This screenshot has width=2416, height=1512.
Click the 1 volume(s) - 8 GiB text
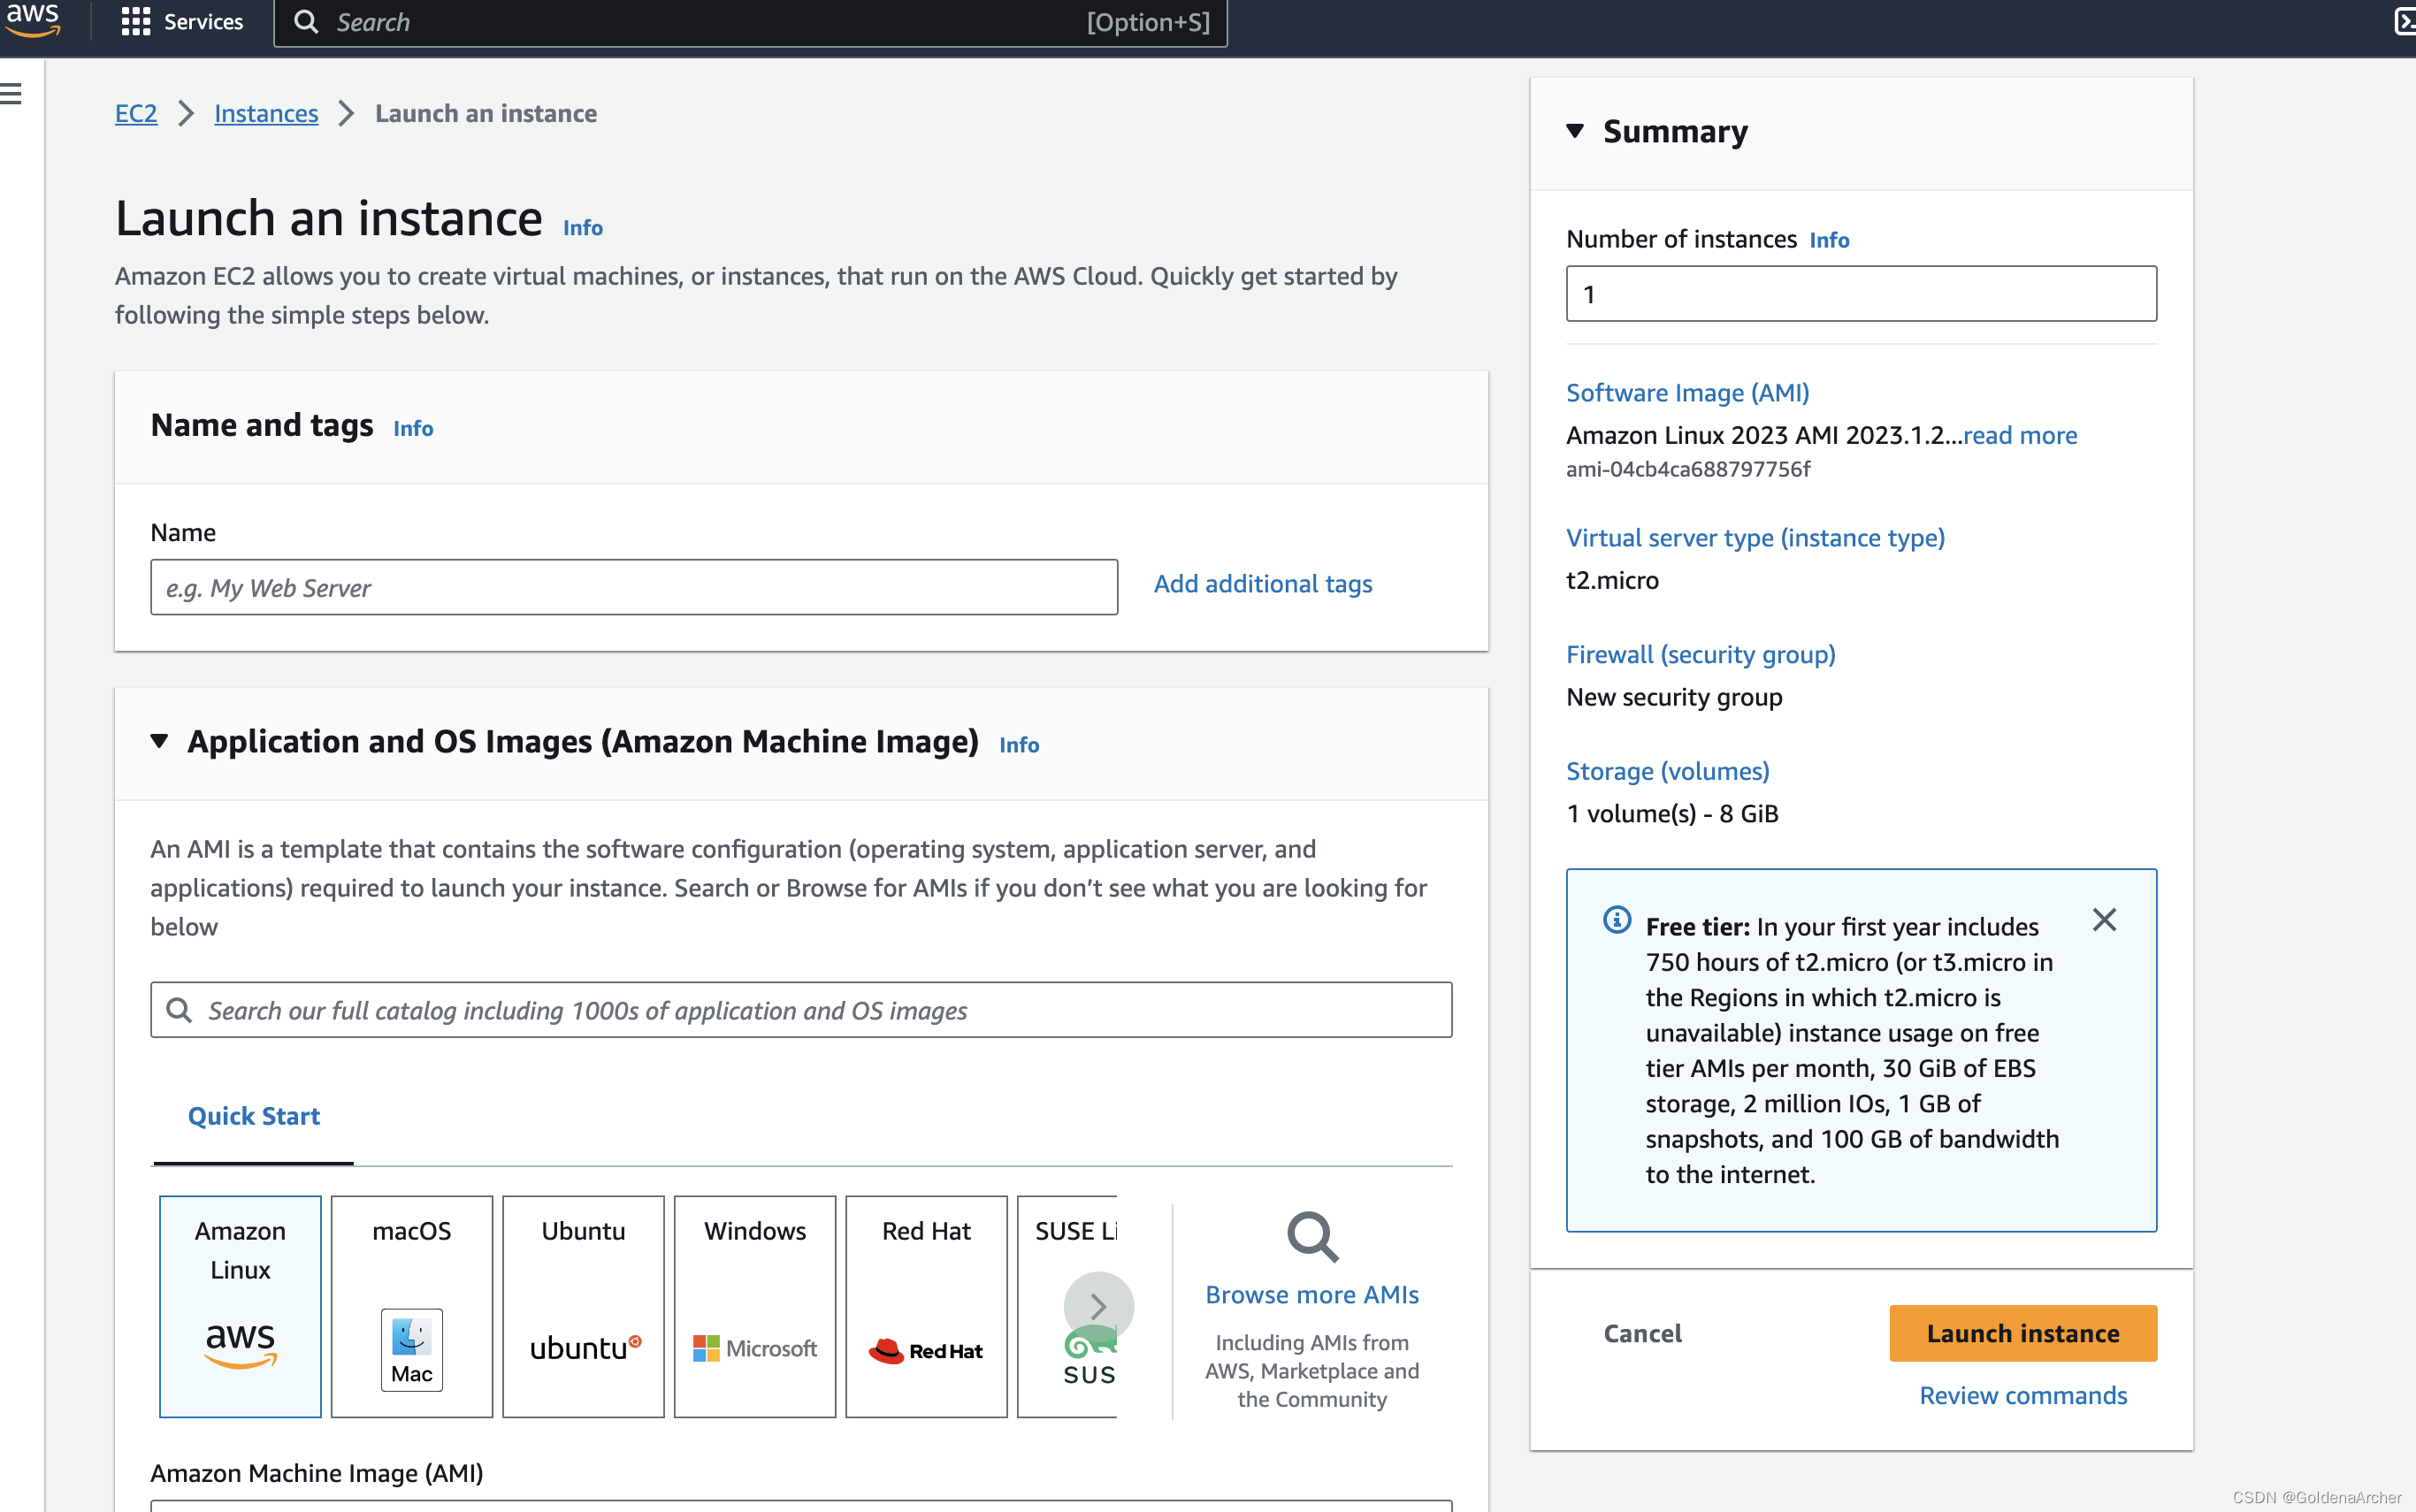pyautogui.click(x=1672, y=814)
